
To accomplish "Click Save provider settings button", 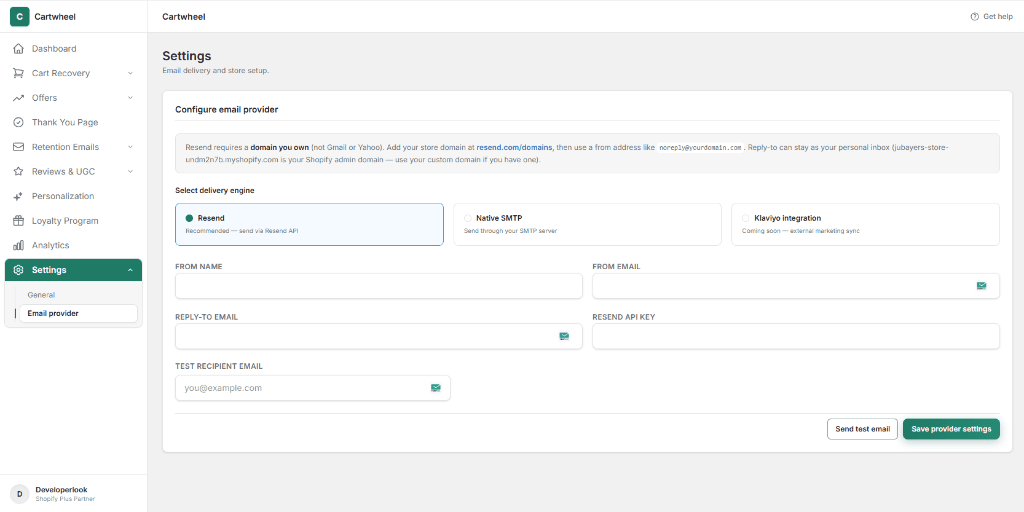I will 951,429.
